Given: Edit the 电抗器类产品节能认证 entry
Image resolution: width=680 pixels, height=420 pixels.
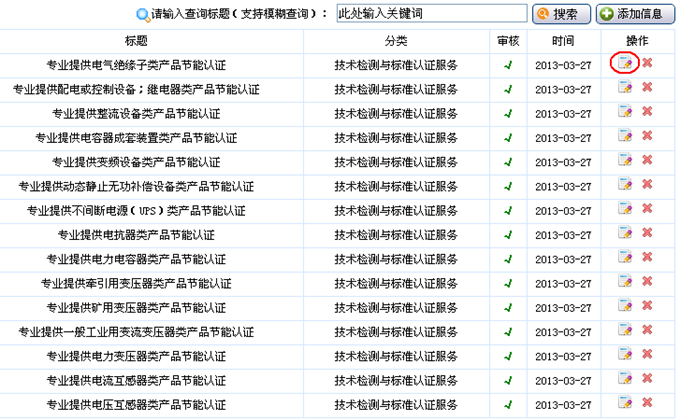Looking at the screenshot, I should [x=625, y=233].
